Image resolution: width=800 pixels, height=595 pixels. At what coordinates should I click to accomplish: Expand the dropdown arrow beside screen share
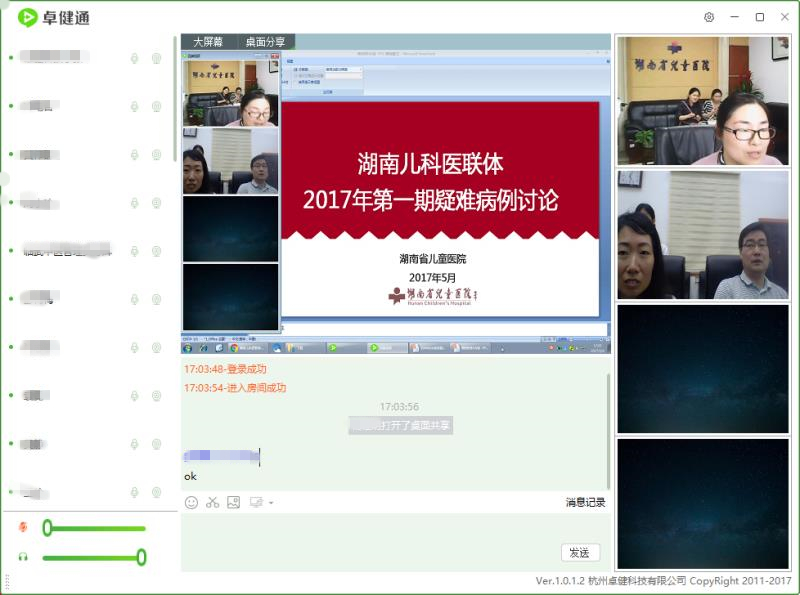(x=271, y=503)
